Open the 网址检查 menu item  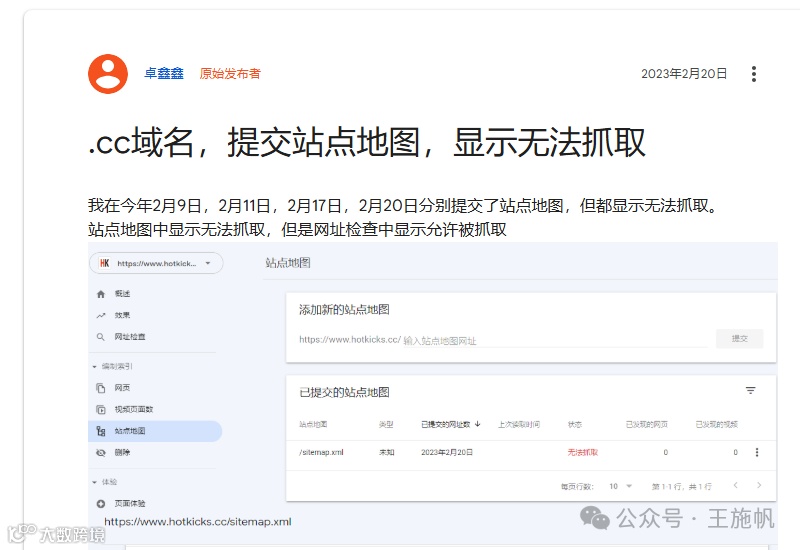130,337
